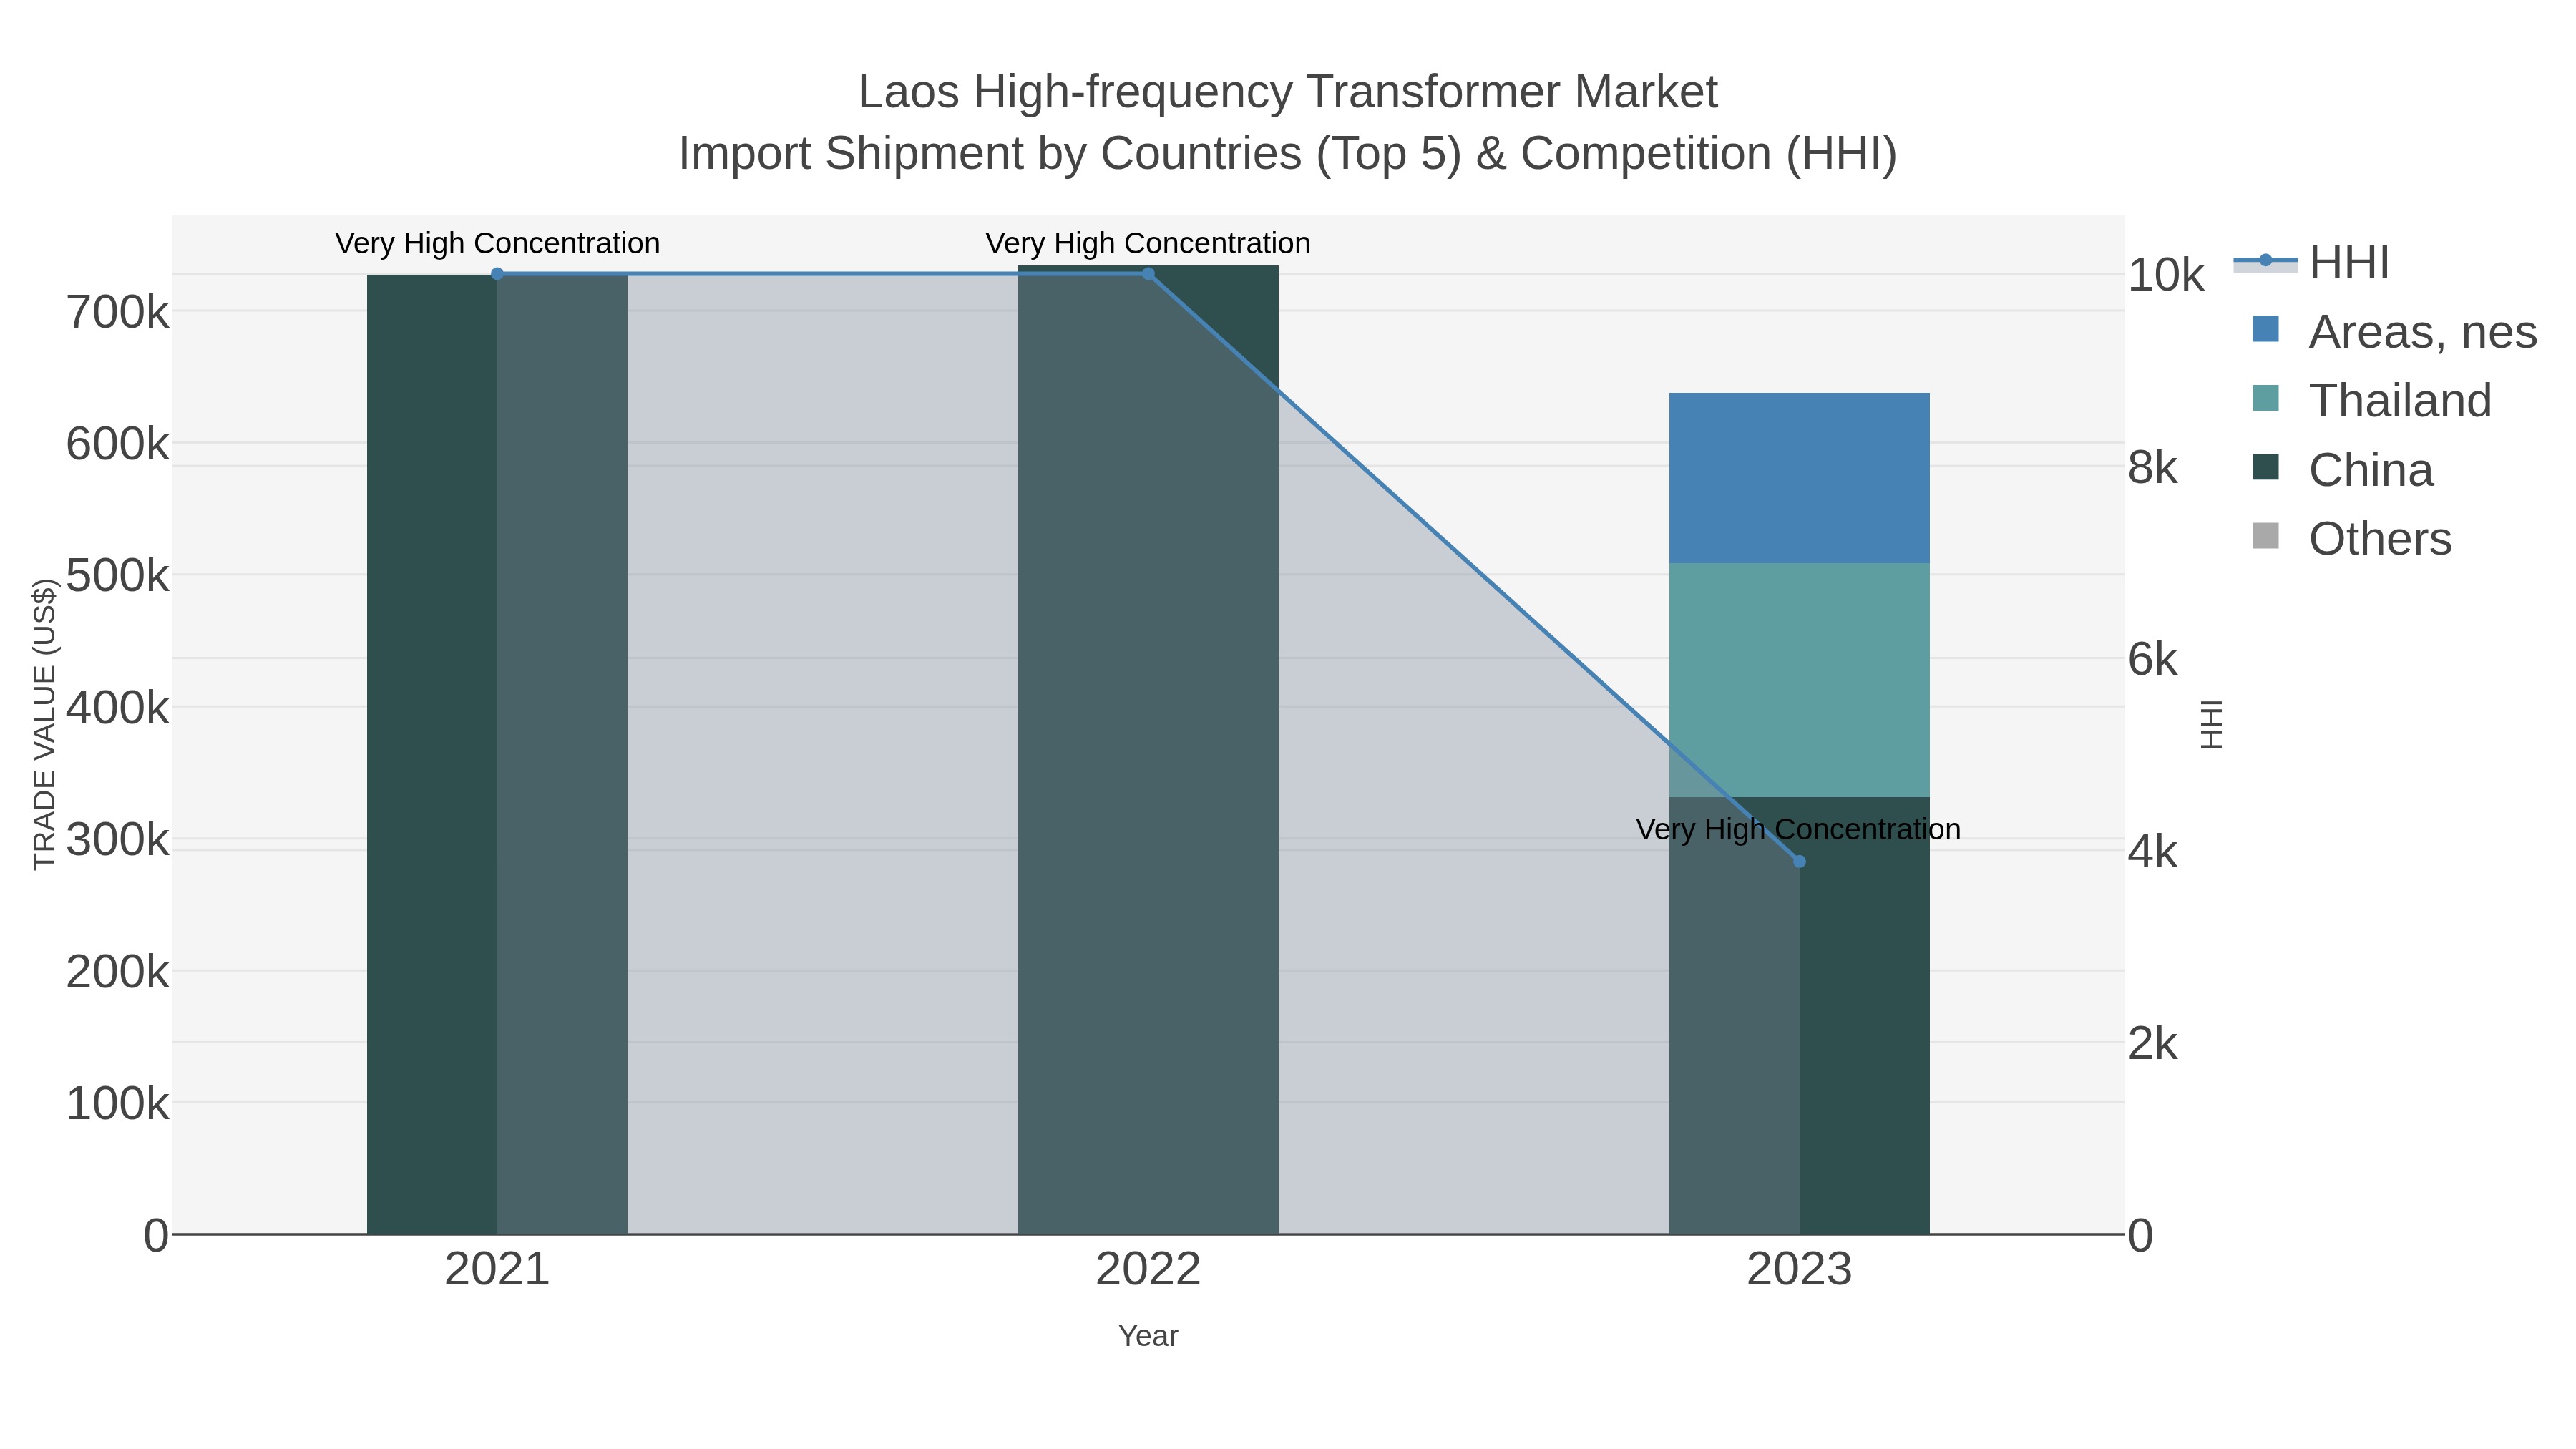Click the 2021 x-axis label
Viewport: 2576px width, 1449px height.
click(497, 1270)
